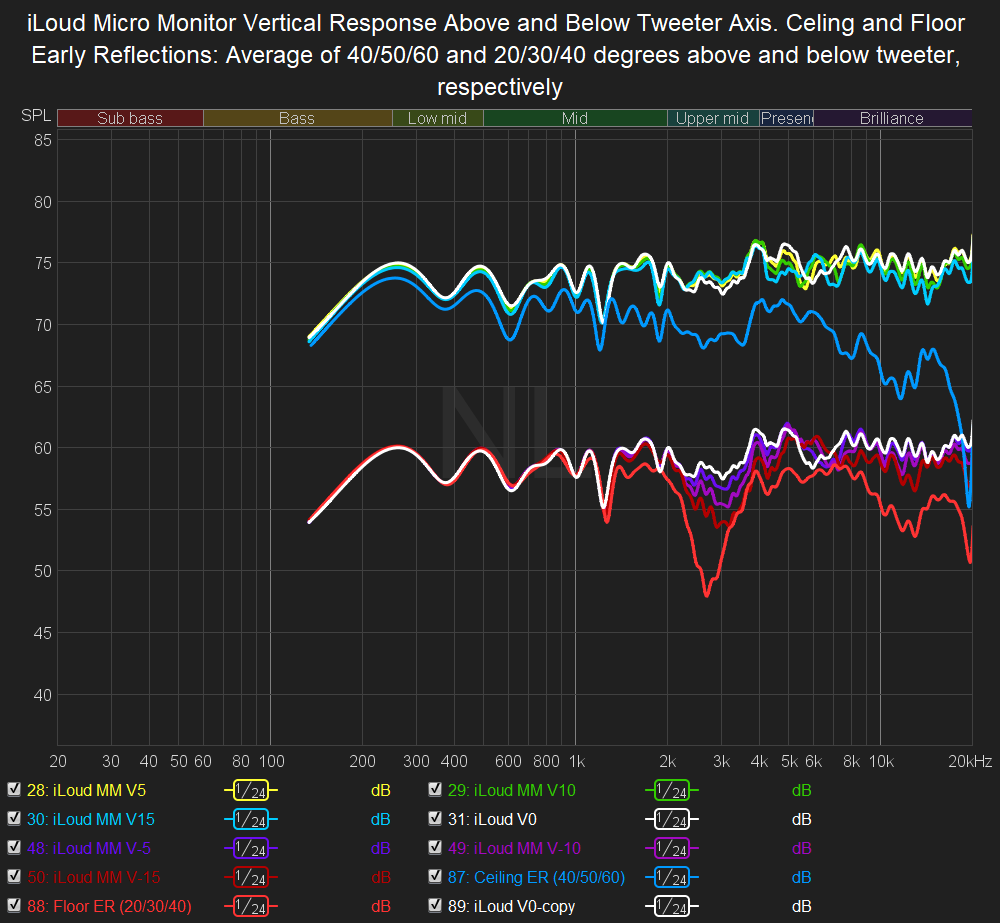Image resolution: width=1000 pixels, height=923 pixels.
Task: Click the Sub bass frequency band
Action: (x=130, y=118)
